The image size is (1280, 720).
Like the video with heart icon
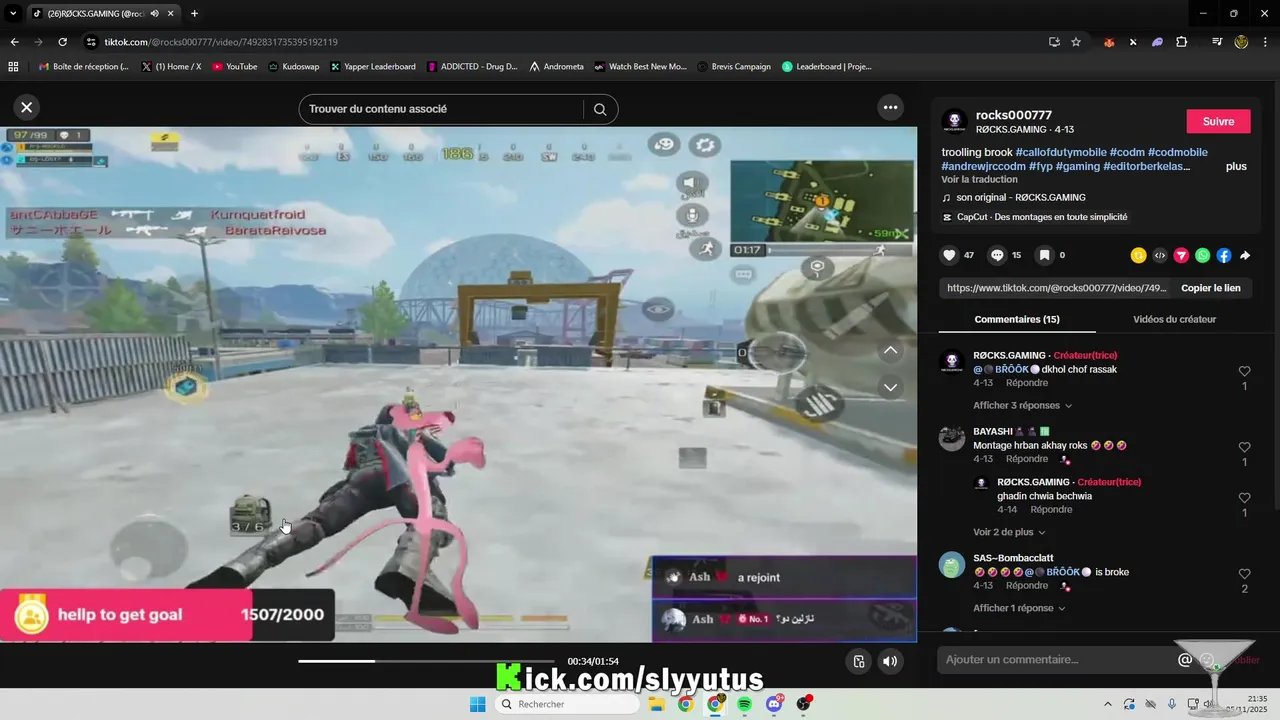point(949,255)
